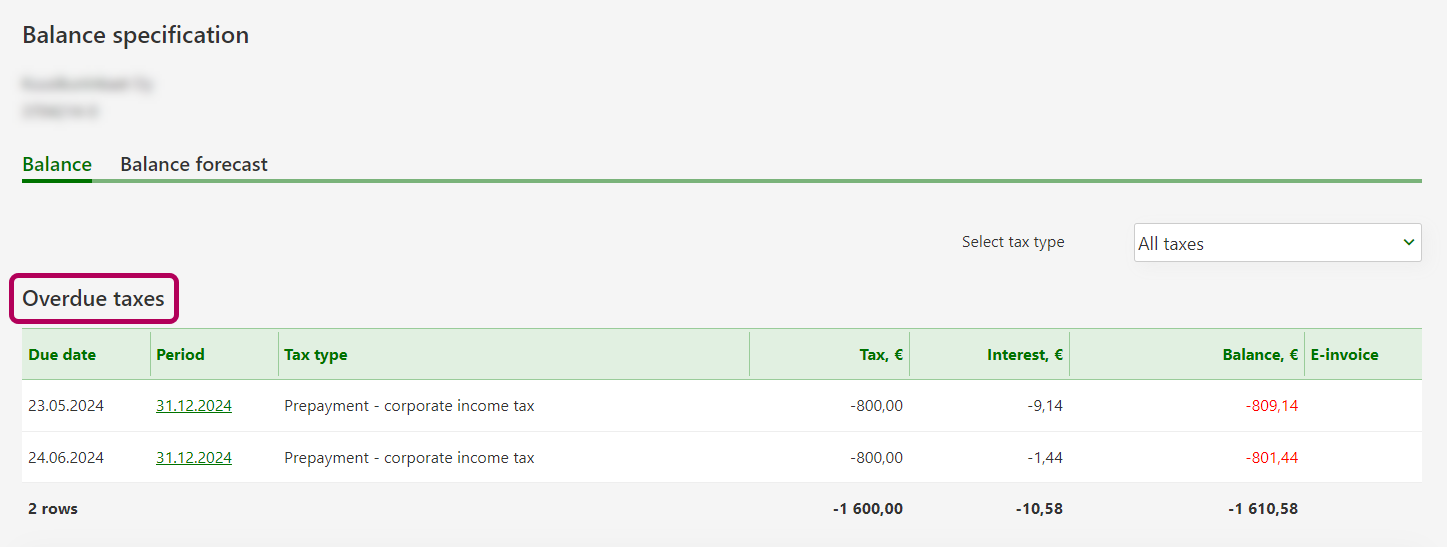Click the E-invoice column header
Image resolution: width=1447 pixels, height=547 pixels.
pos(1344,354)
